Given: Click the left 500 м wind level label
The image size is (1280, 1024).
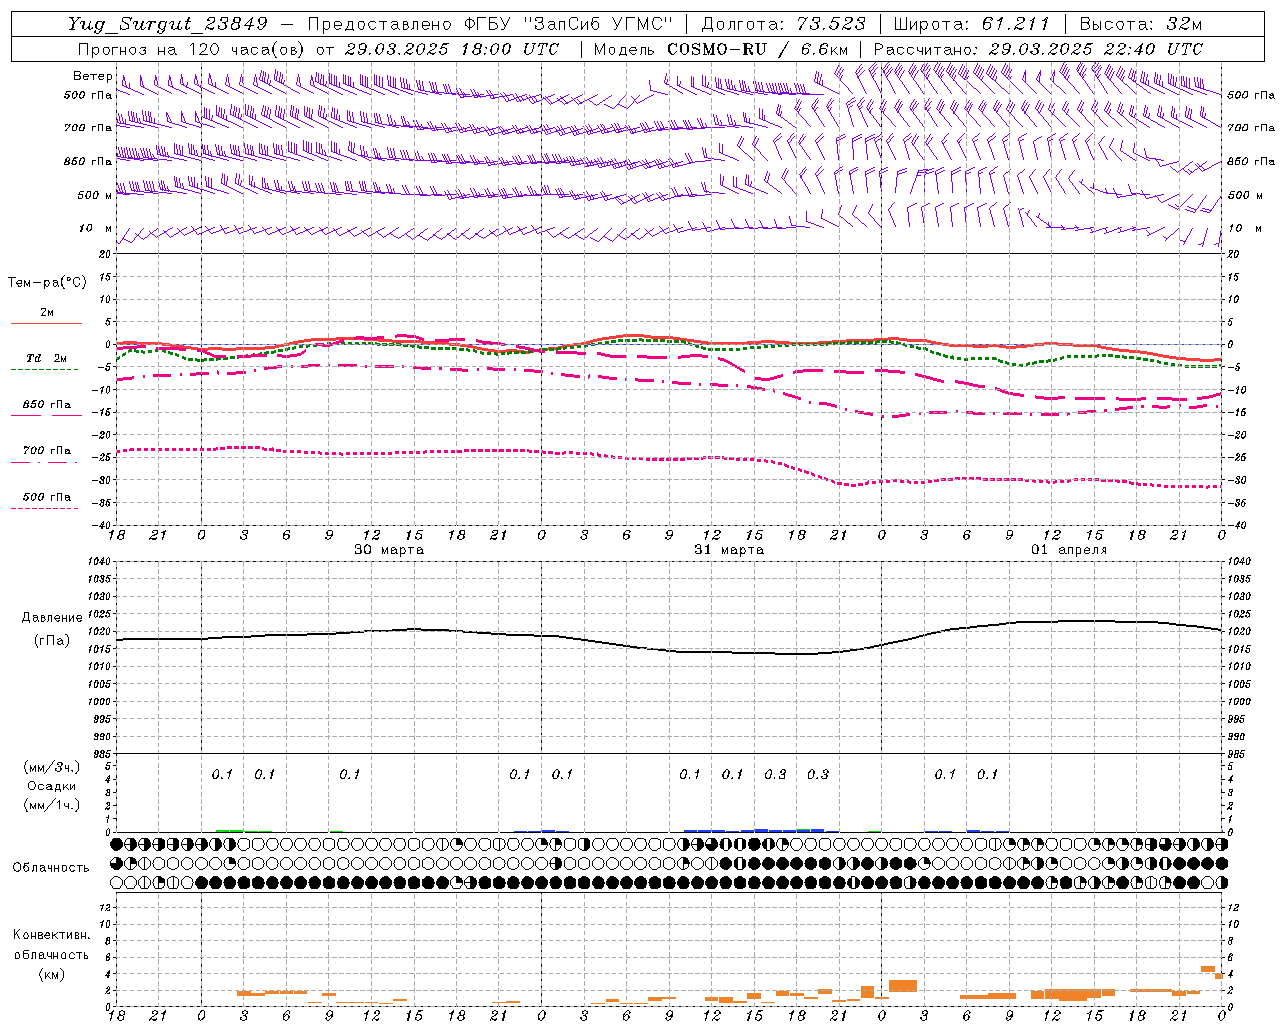Looking at the screenshot, I should coord(96,195).
